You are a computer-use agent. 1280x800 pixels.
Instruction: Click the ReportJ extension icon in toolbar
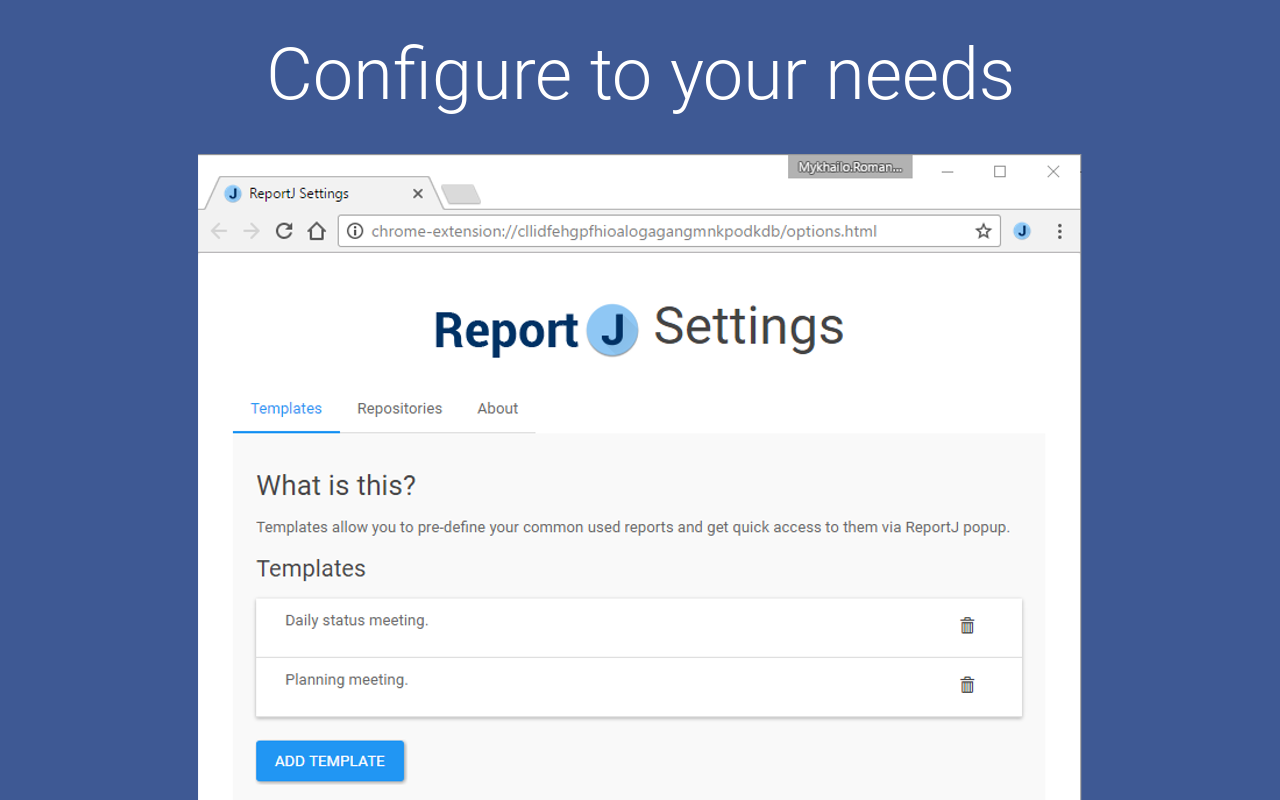tap(1021, 231)
